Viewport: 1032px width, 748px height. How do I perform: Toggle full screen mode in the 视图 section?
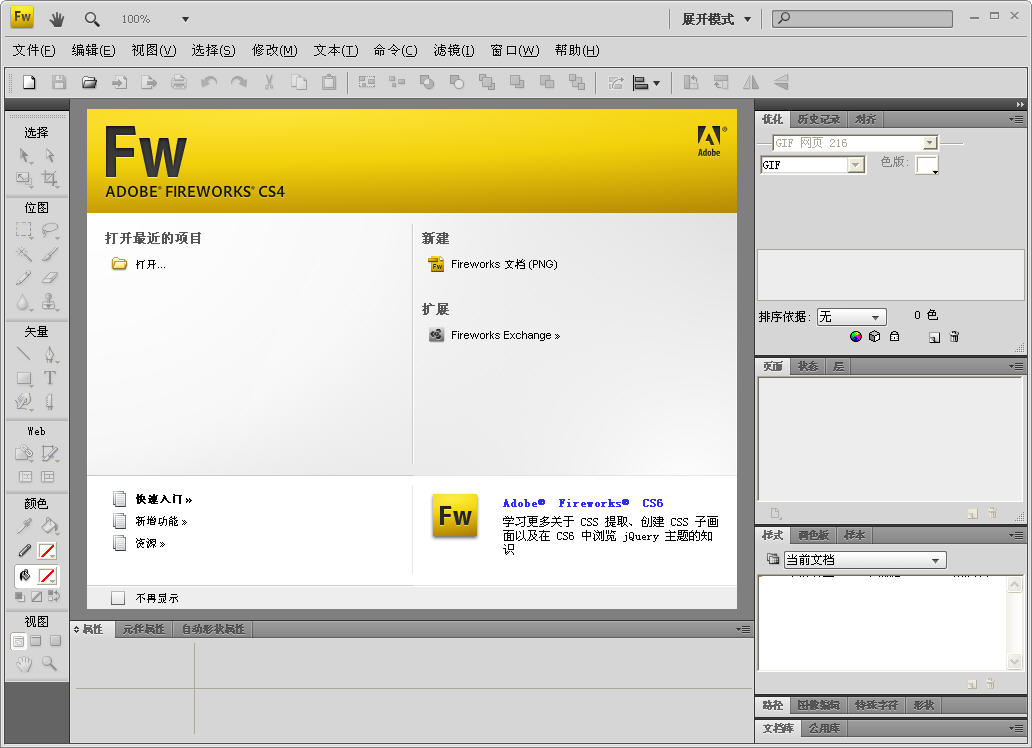37,641
